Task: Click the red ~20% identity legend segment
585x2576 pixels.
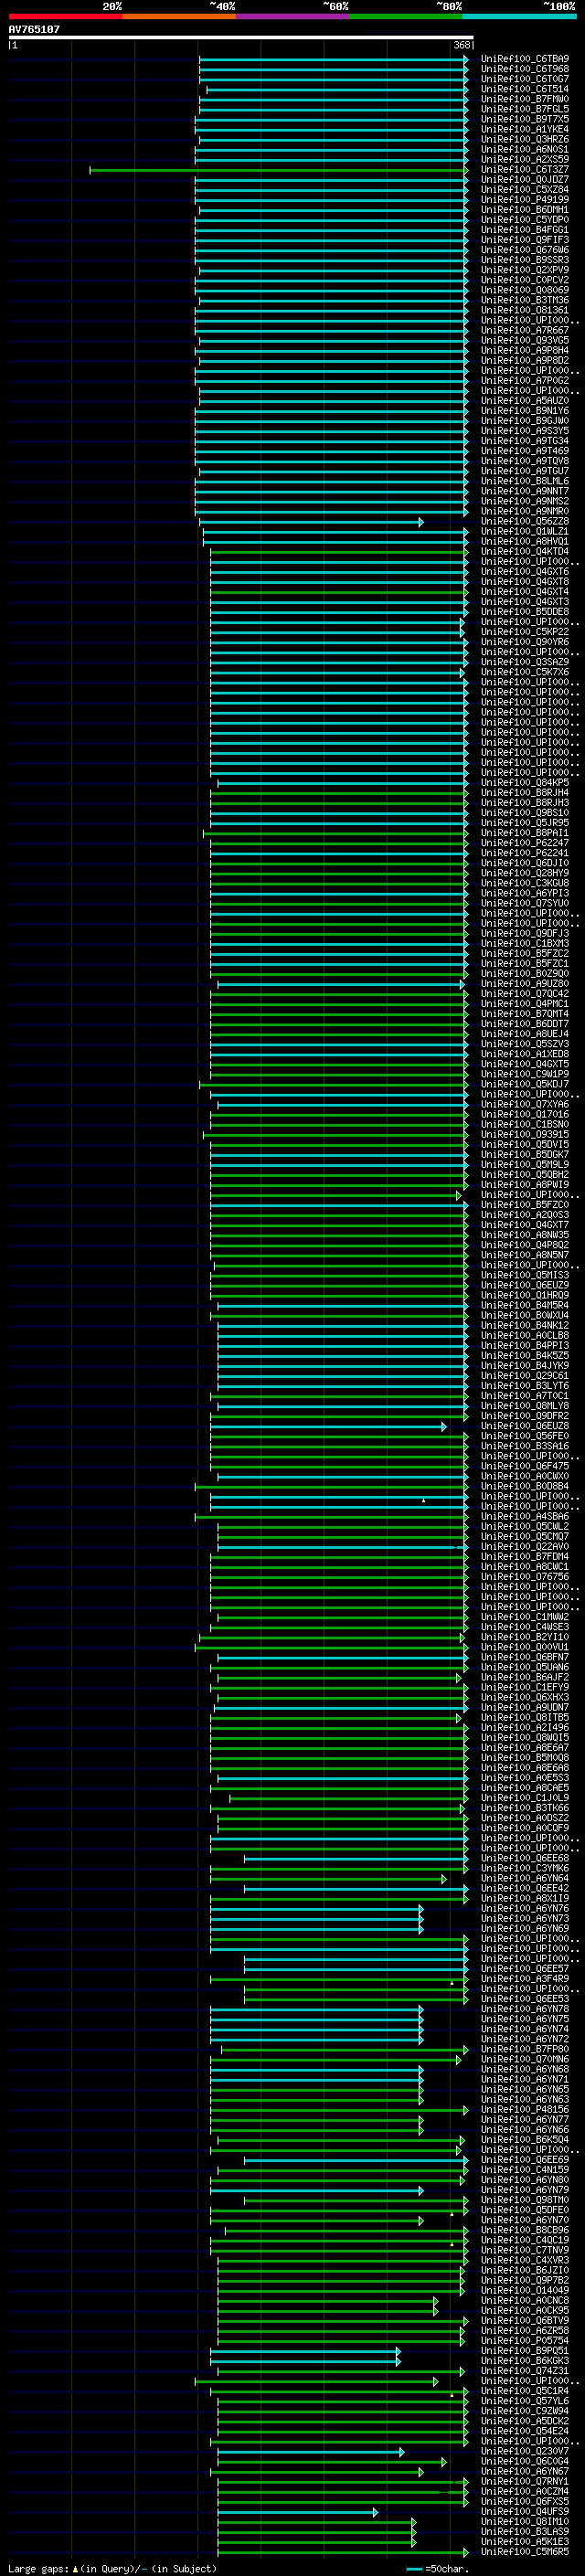Action: point(65,16)
